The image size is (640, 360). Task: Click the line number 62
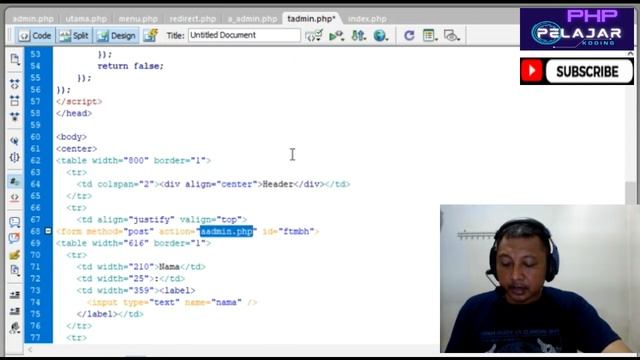tap(35, 160)
